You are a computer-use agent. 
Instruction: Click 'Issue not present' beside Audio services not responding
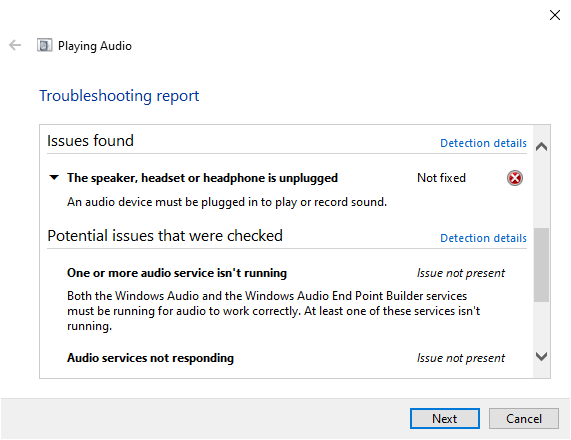click(461, 358)
